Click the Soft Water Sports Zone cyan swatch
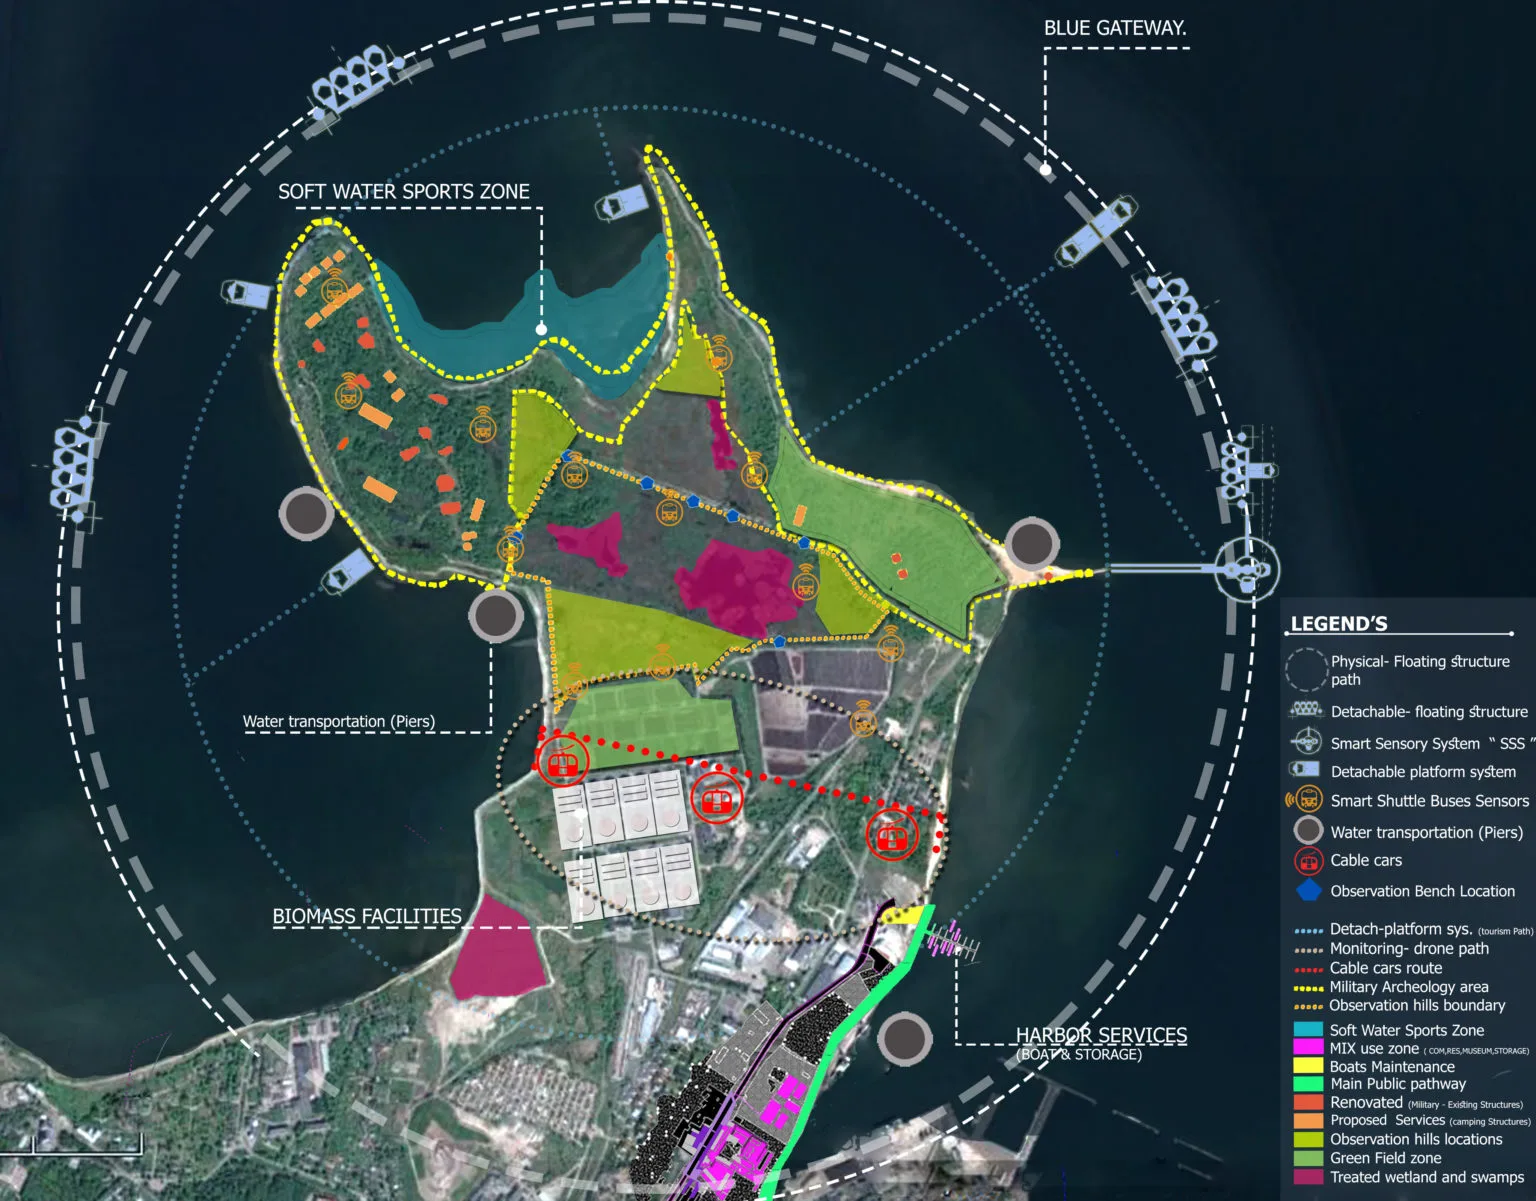The height and width of the screenshot is (1201, 1536). (1308, 1030)
